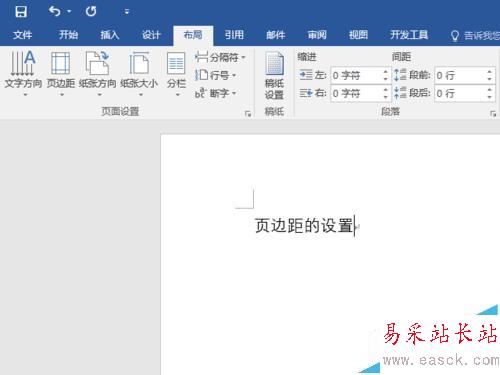The height and width of the screenshot is (375, 500).
Task: Click the 分栏 (Columns) icon
Action: [x=176, y=63]
